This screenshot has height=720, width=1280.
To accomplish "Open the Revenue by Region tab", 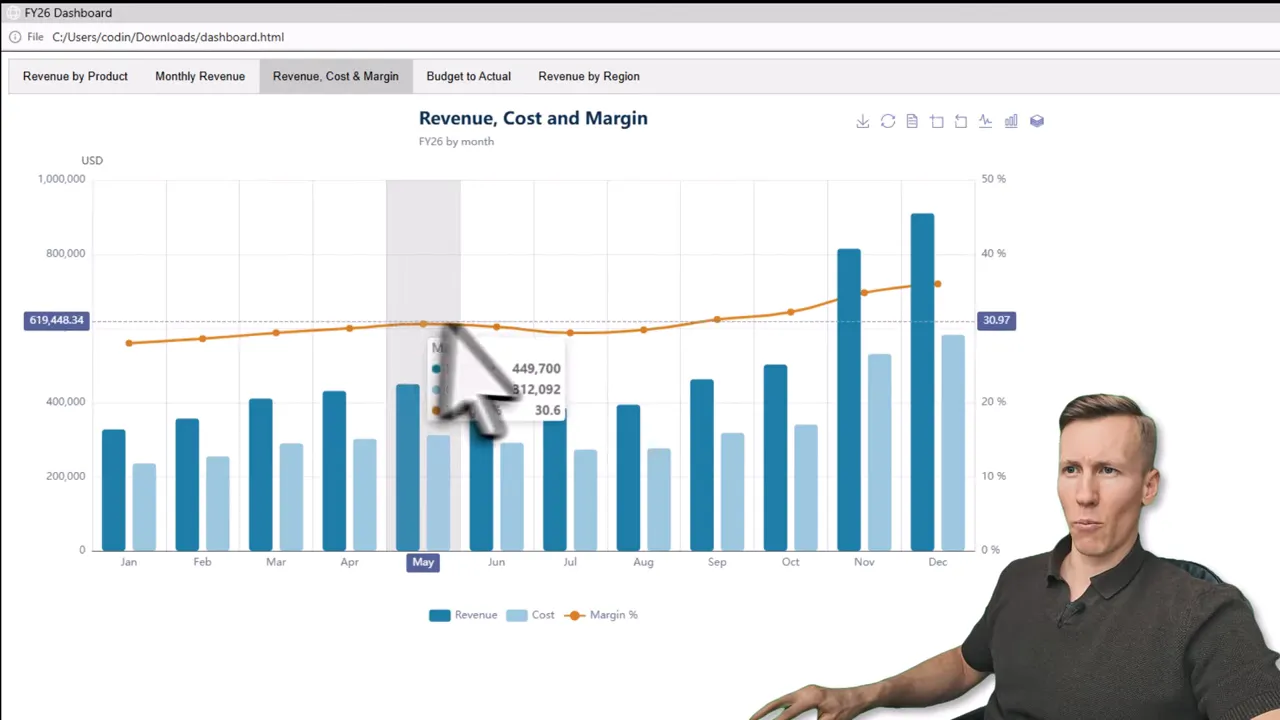I will coord(589,76).
